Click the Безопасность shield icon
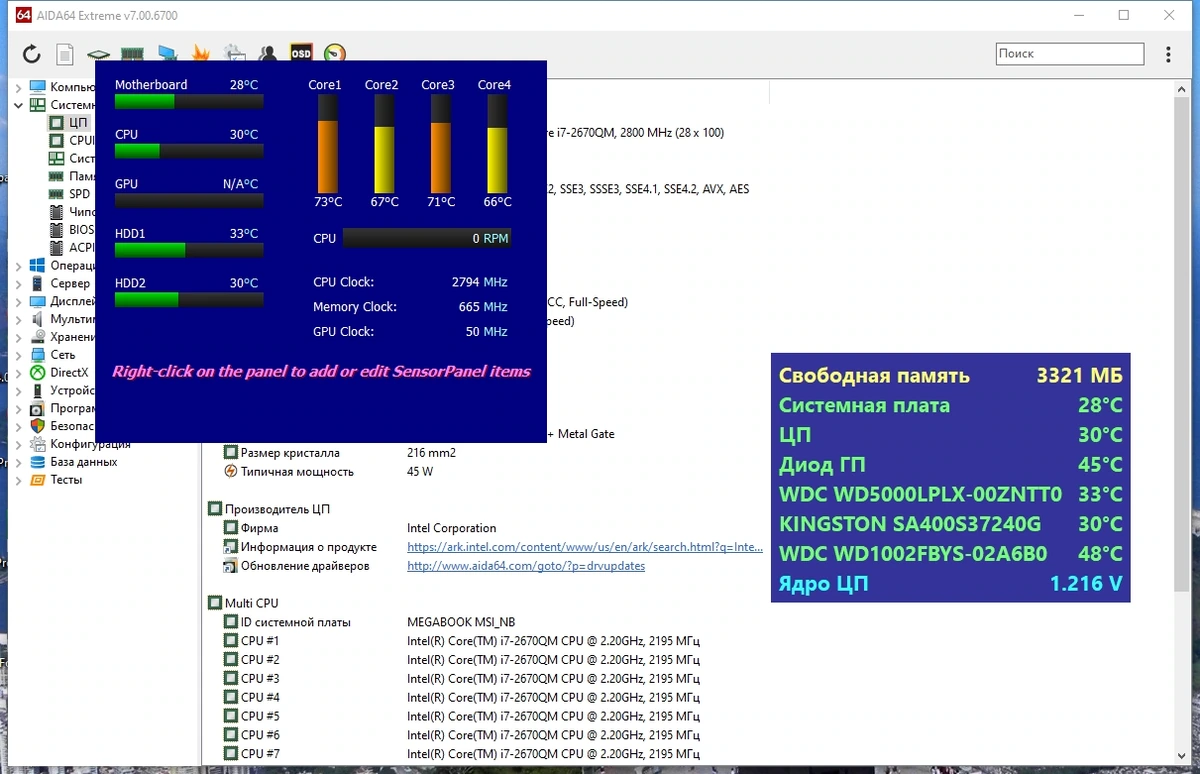This screenshot has width=1200, height=774. [x=38, y=426]
